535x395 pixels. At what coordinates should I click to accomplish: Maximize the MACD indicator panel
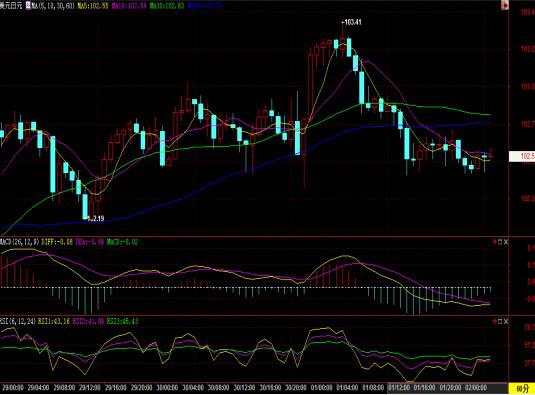tap(500, 242)
